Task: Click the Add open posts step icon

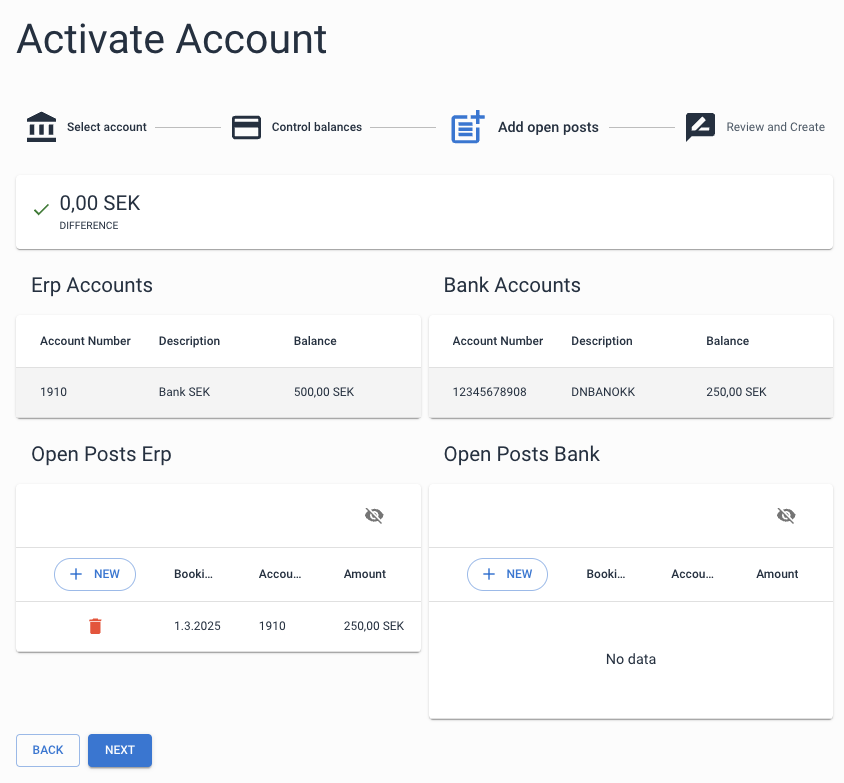Action: (467, 127)
